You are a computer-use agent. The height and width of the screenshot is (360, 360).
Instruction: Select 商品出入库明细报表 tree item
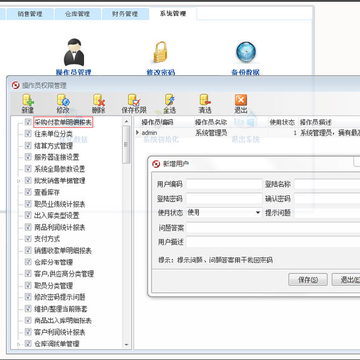pyautogui.click(x=63, y=321)
